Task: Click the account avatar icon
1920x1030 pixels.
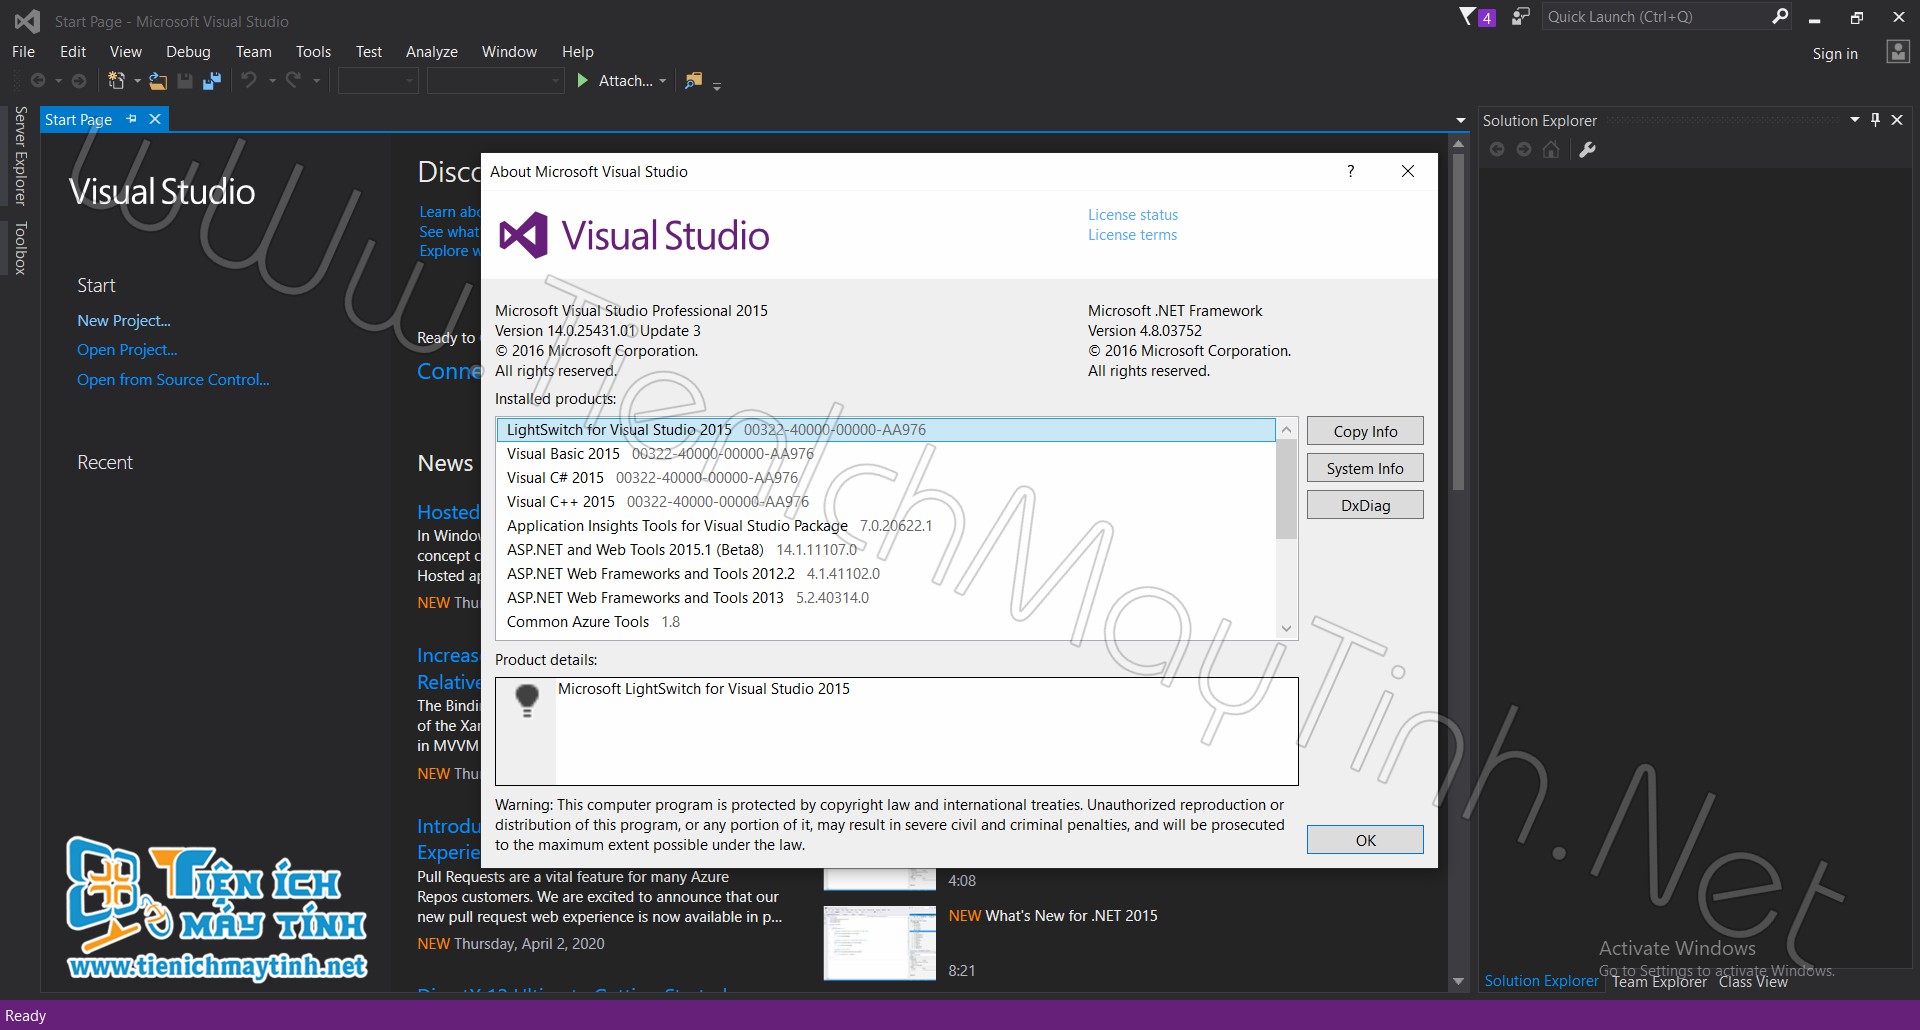Action: (x=1897, y=53)
